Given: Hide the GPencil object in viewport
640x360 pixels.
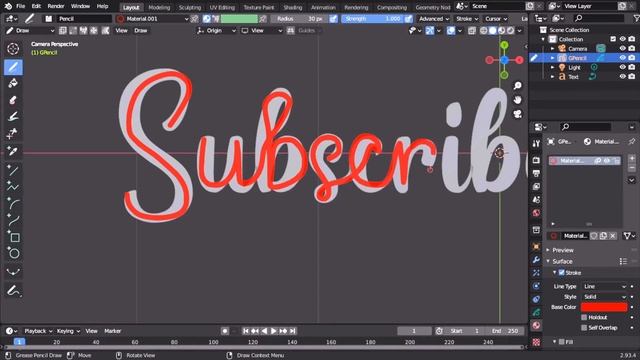Looking at the screenshot, I should [x=622, y=58].
